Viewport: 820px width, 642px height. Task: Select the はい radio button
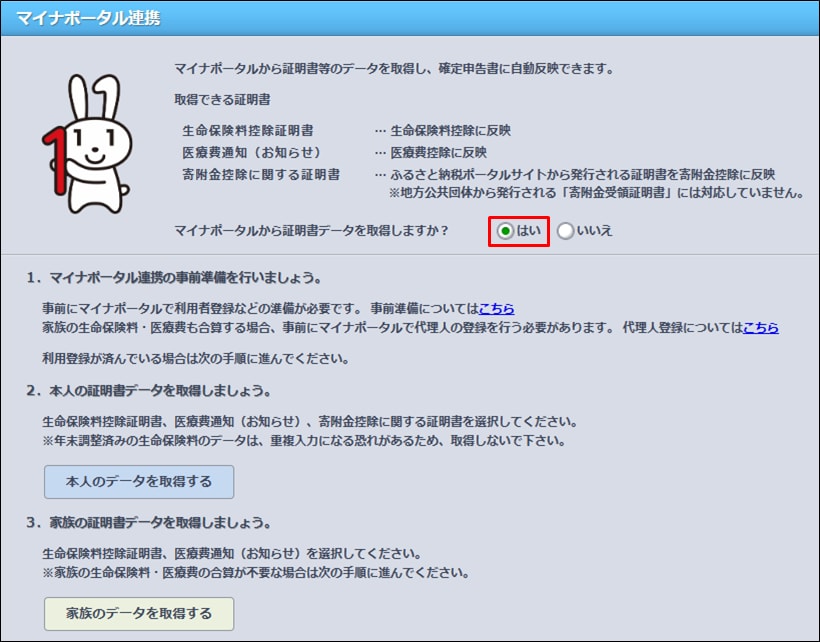point(507,231)
